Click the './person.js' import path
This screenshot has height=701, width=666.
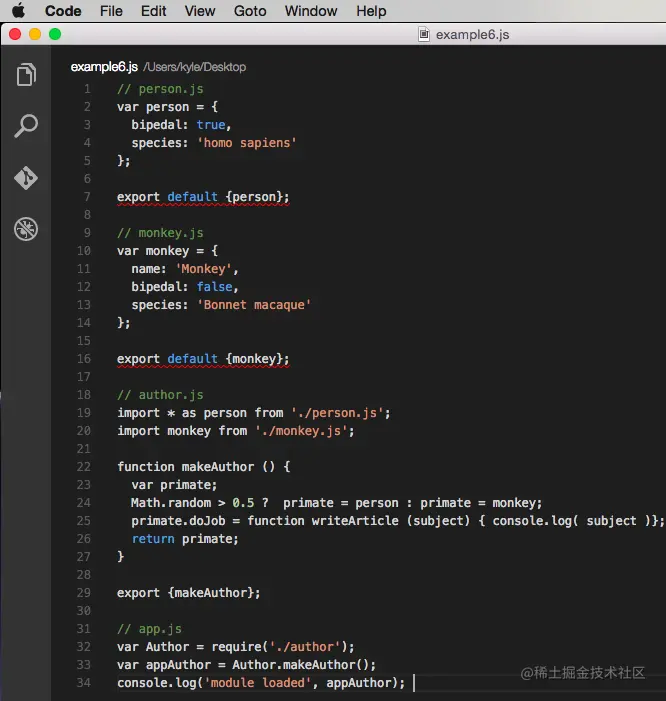point(337,413)
